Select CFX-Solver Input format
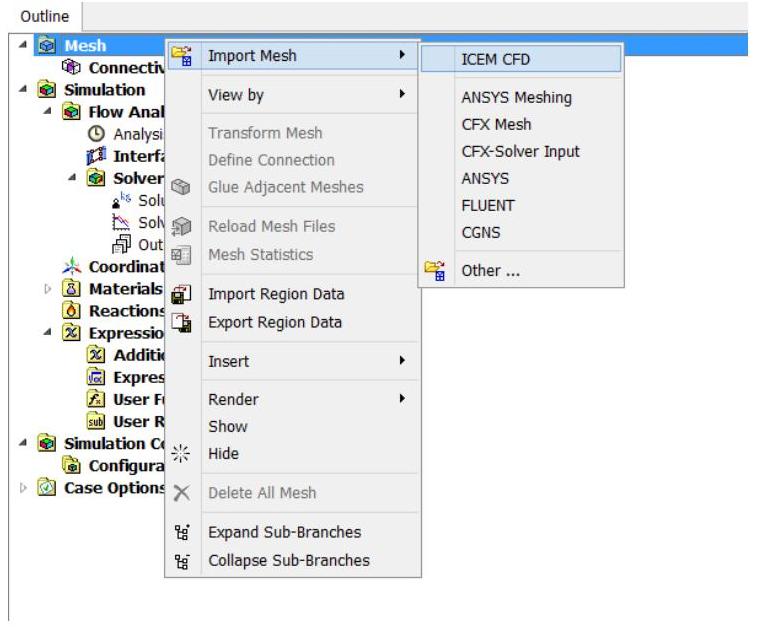 tap(521, 151)
